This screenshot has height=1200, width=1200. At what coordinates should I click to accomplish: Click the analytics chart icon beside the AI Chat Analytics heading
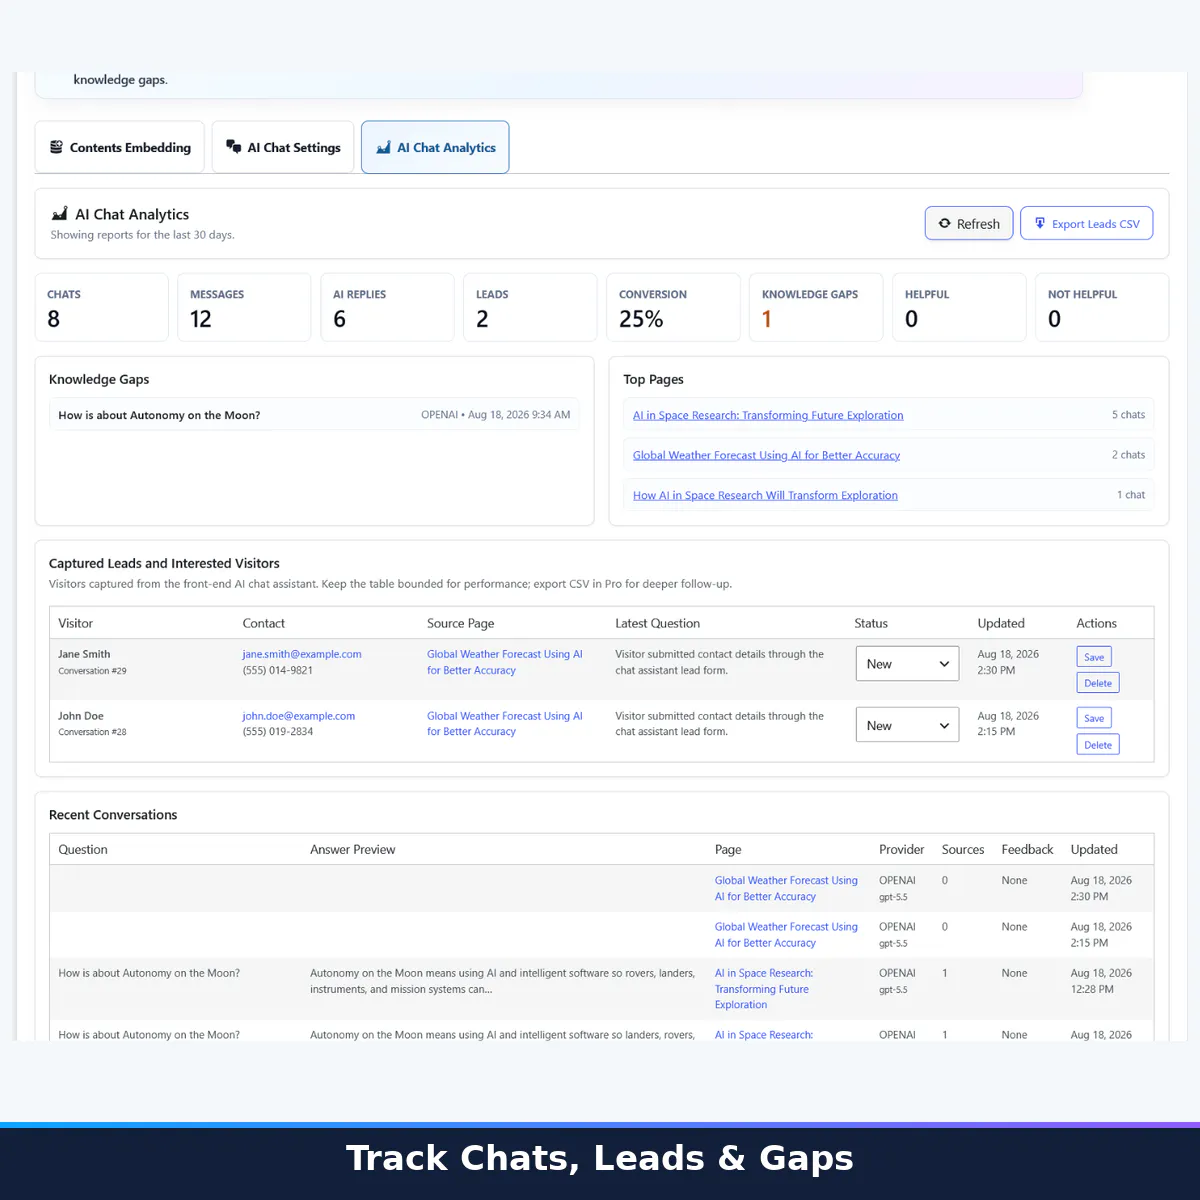pyautogui.click(x=59, y=214)
